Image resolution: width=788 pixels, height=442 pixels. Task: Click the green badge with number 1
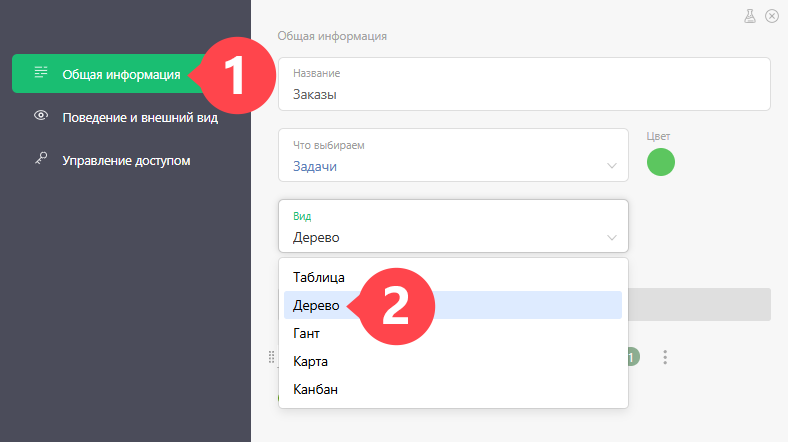[633, 357]
